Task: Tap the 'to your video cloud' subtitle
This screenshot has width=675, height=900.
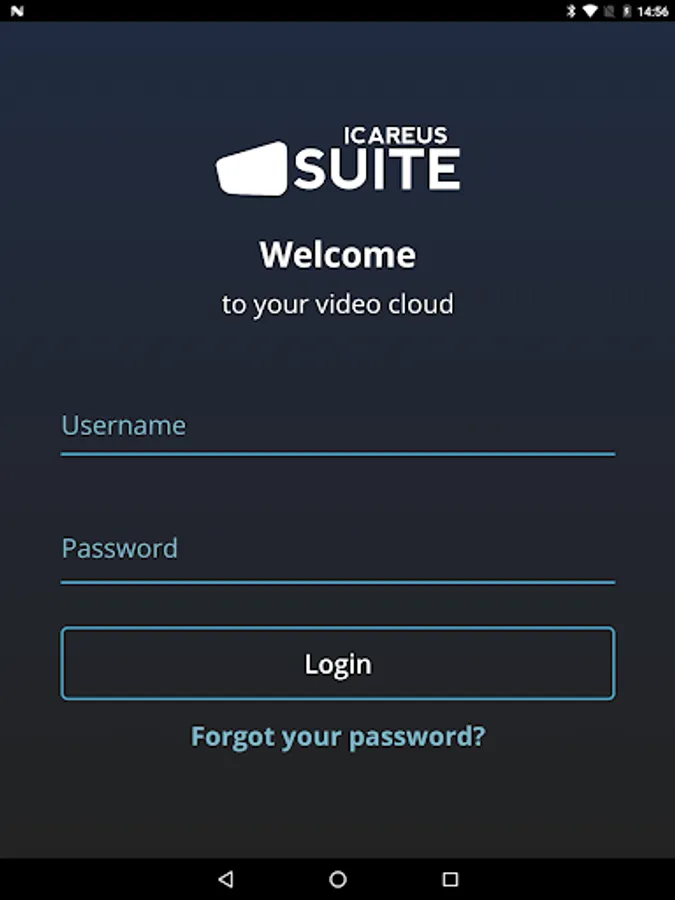Action: [338, 304]
